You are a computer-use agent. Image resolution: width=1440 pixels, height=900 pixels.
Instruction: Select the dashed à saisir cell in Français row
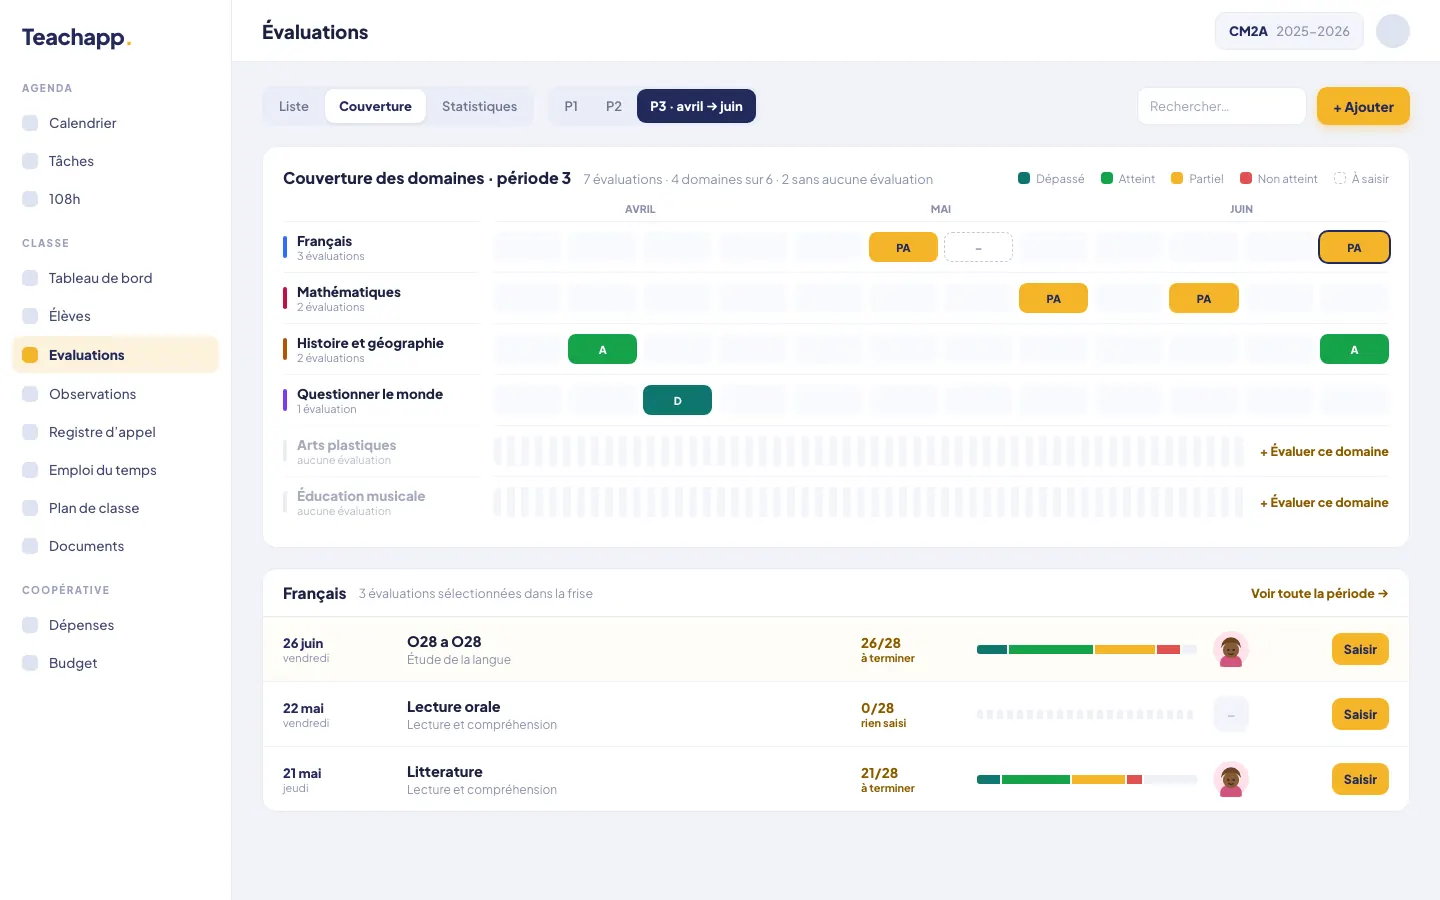point(978,247)
